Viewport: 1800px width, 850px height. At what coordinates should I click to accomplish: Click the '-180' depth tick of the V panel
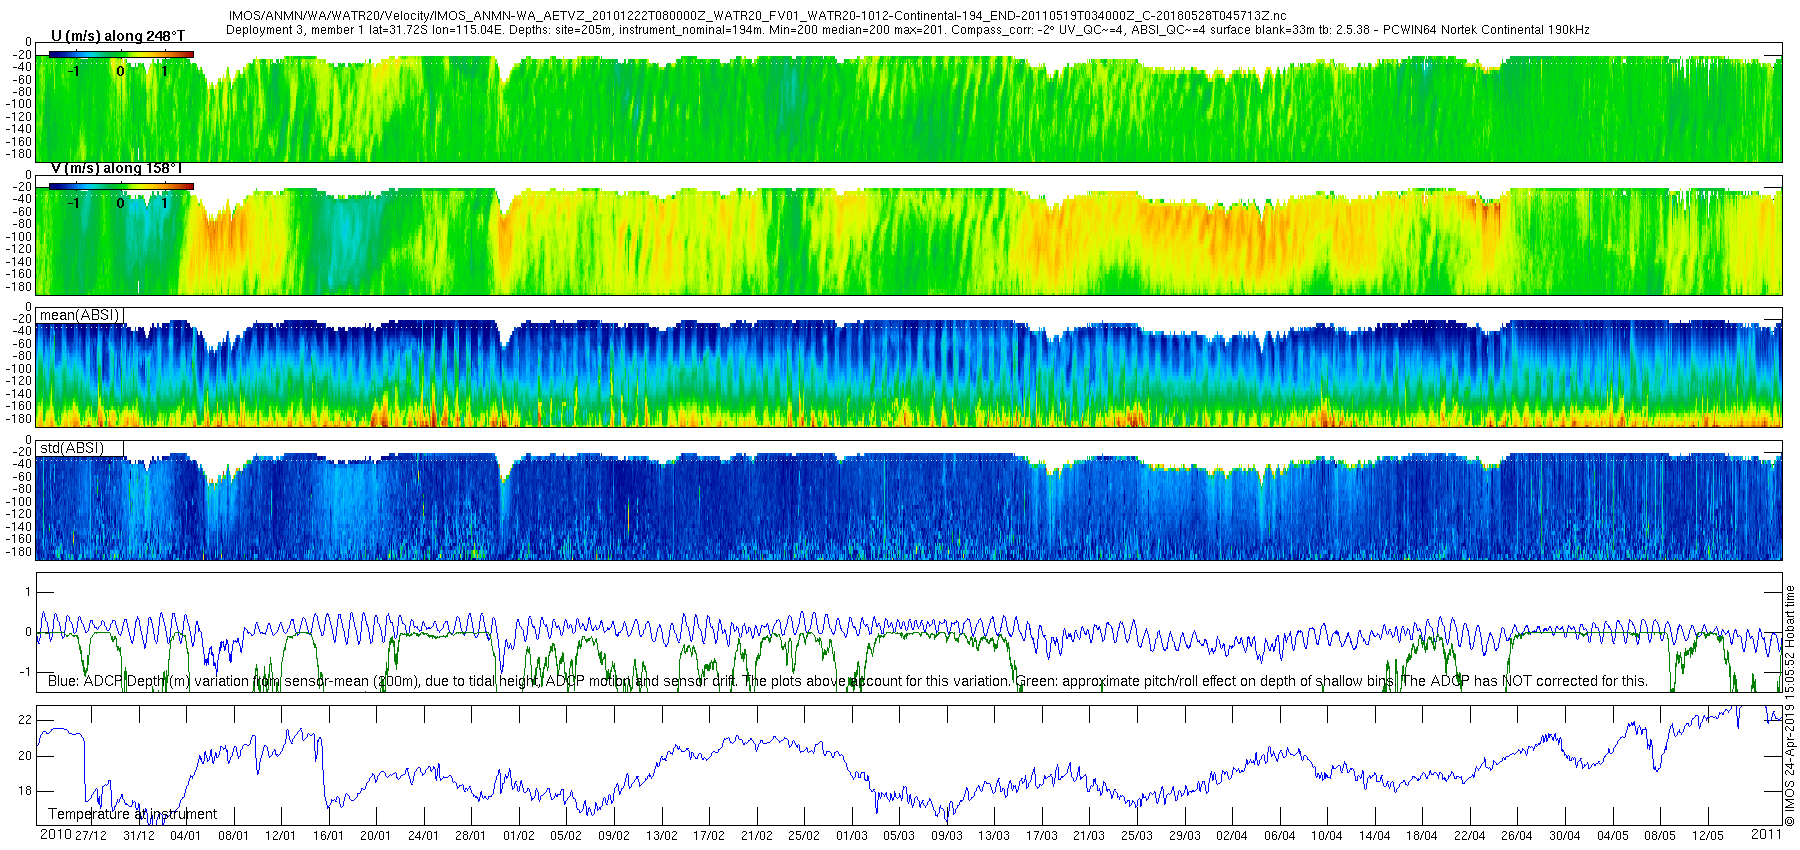pos(19,287)
